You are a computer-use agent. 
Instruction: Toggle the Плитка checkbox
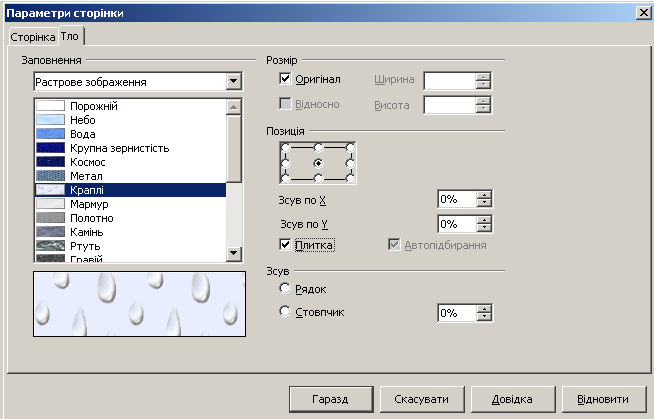pyautogui.click(x=285, y=245)
